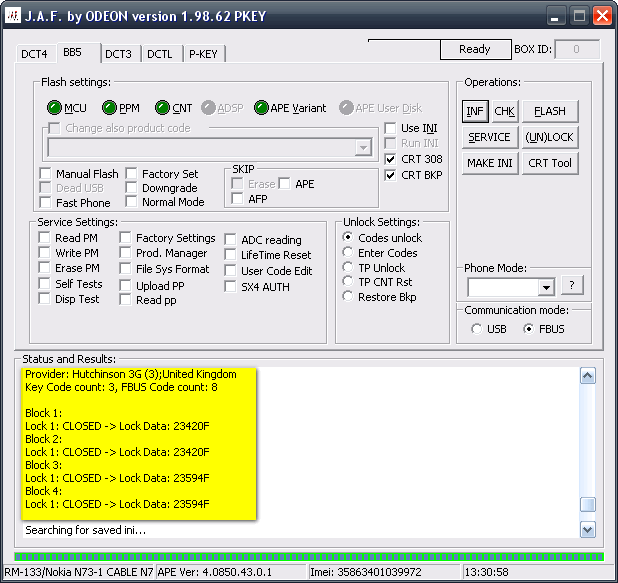Switch to the DCT4 tab
The height and width of the screenshot is (583, 618).
34,54
